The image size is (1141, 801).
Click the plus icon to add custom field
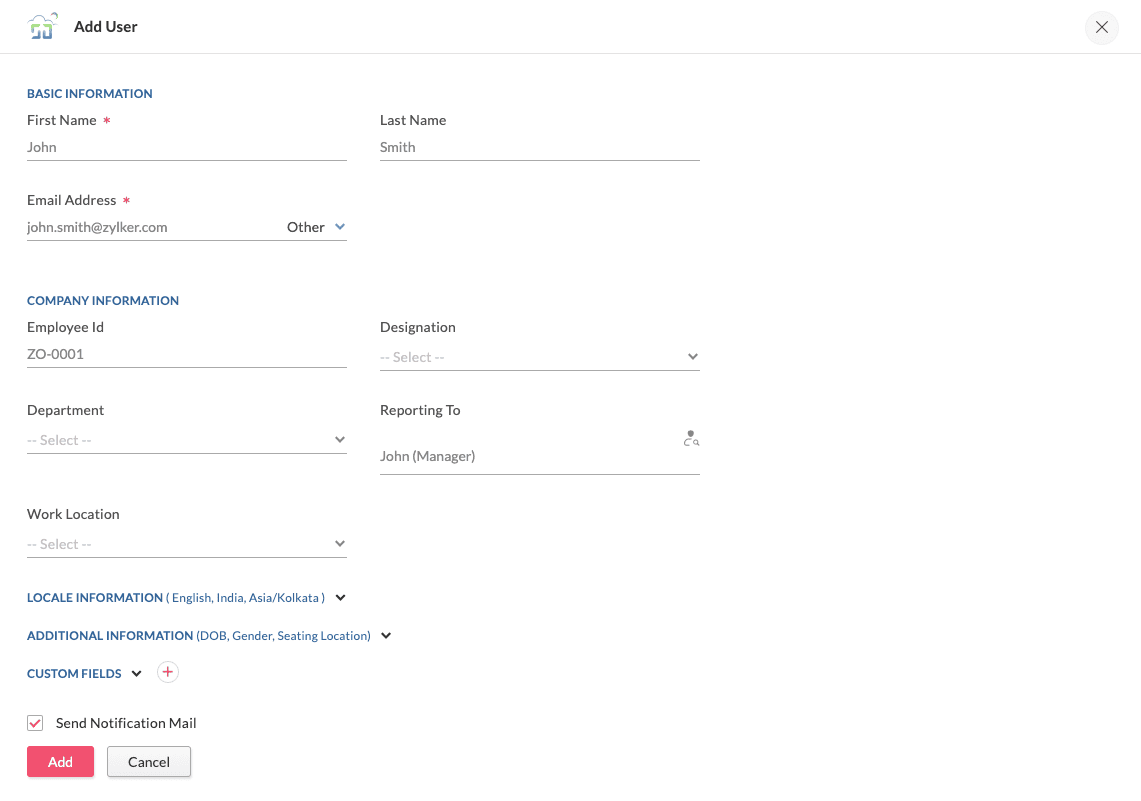tap(168, 673)
